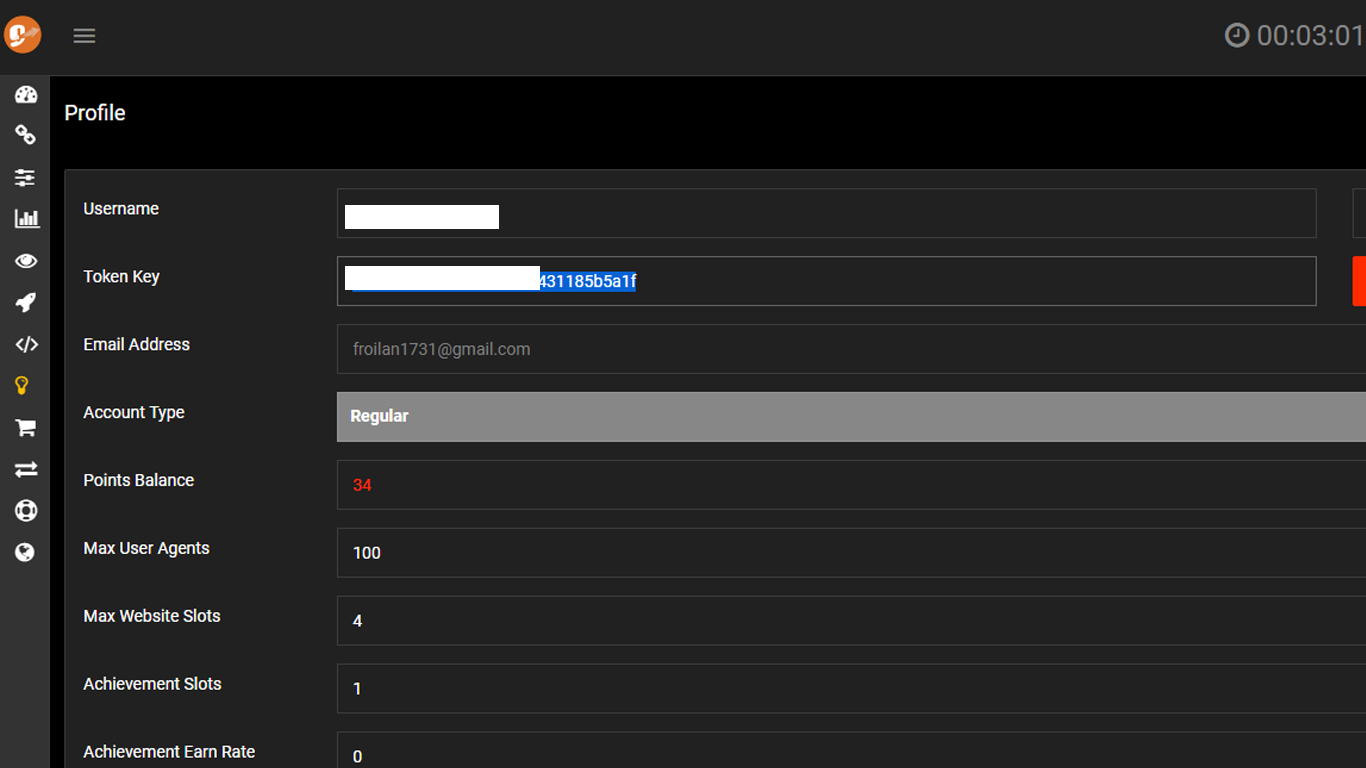Image resolution: width=1366 pixels, height=768 pixels.
Task: Open the bar chart statistics icon
Action: (27, 219)
